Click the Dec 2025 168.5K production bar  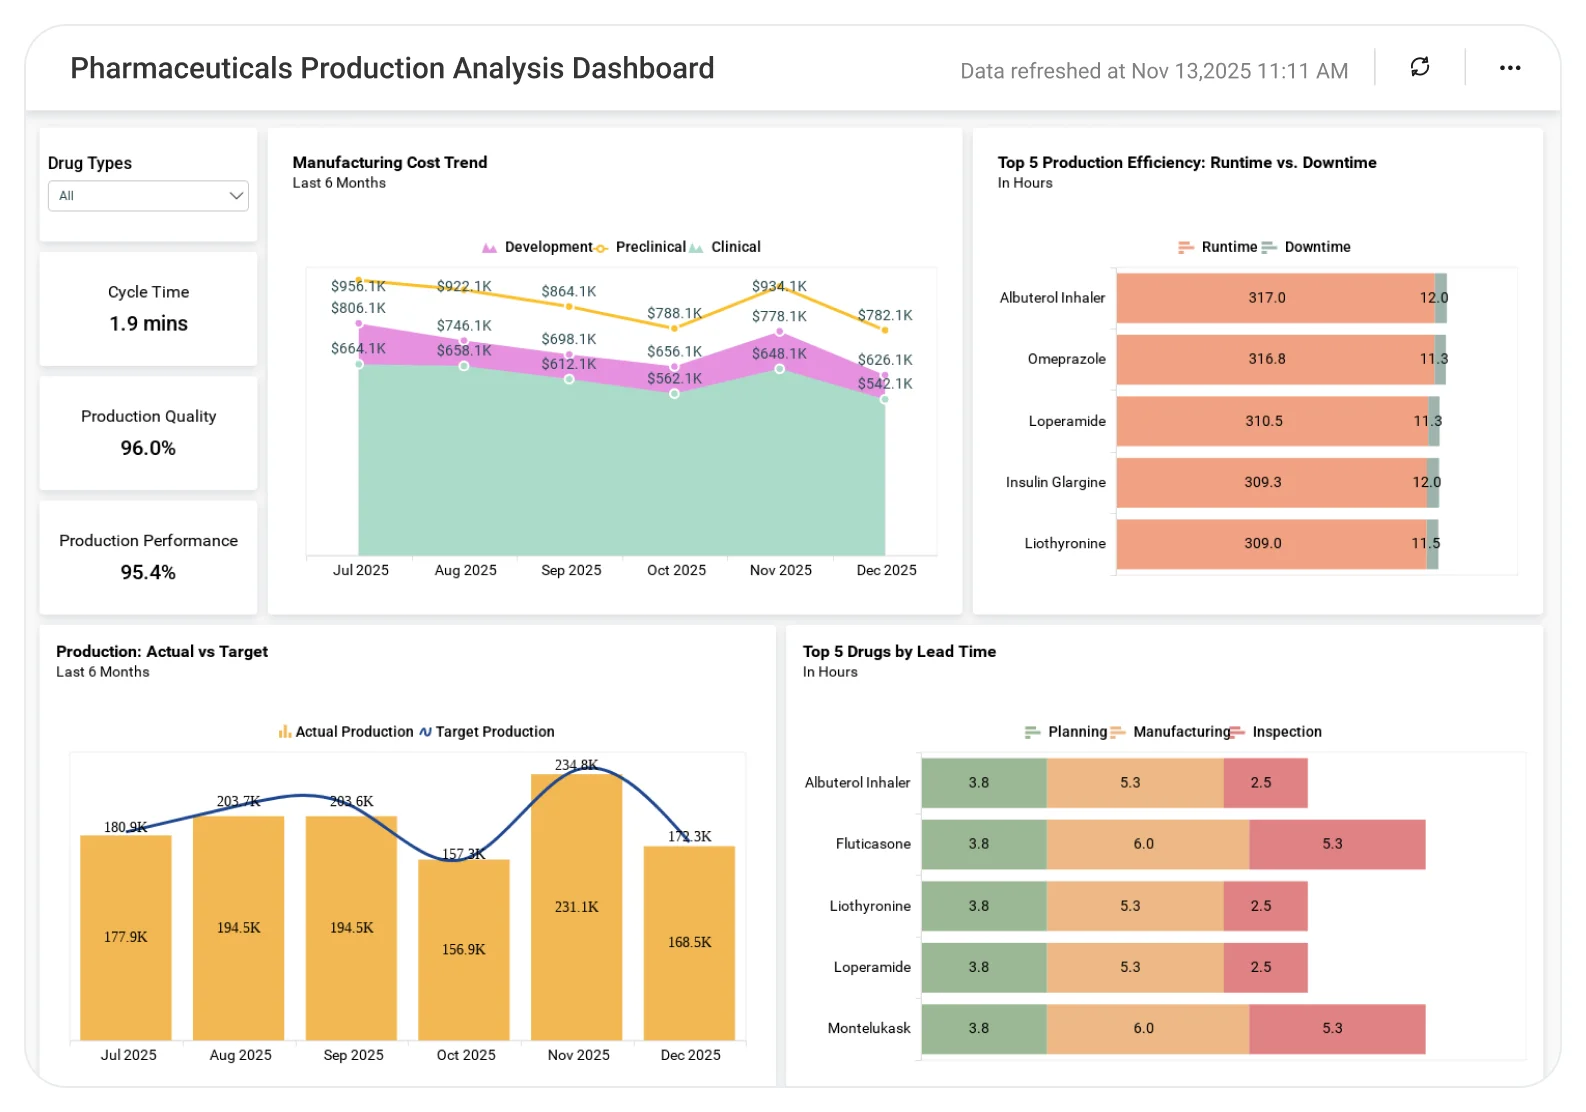click(690, 943)
